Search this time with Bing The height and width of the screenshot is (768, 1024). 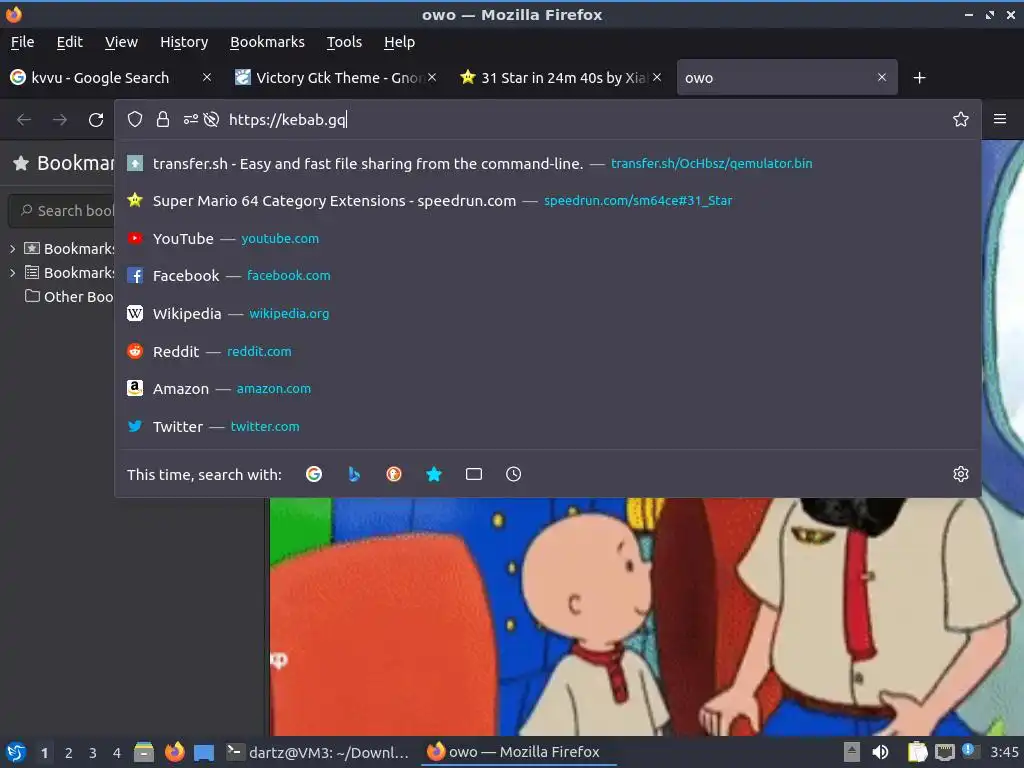354,474
